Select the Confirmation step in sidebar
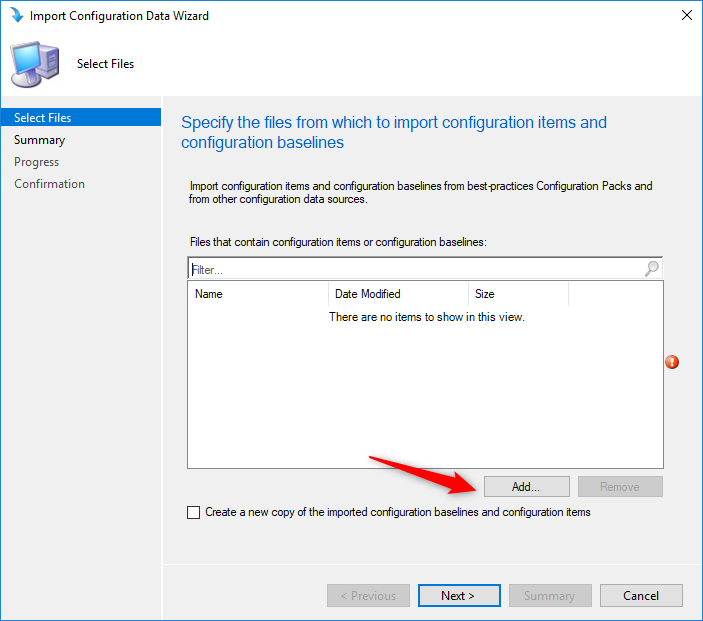The image size is (703, 621). (49, 184)
